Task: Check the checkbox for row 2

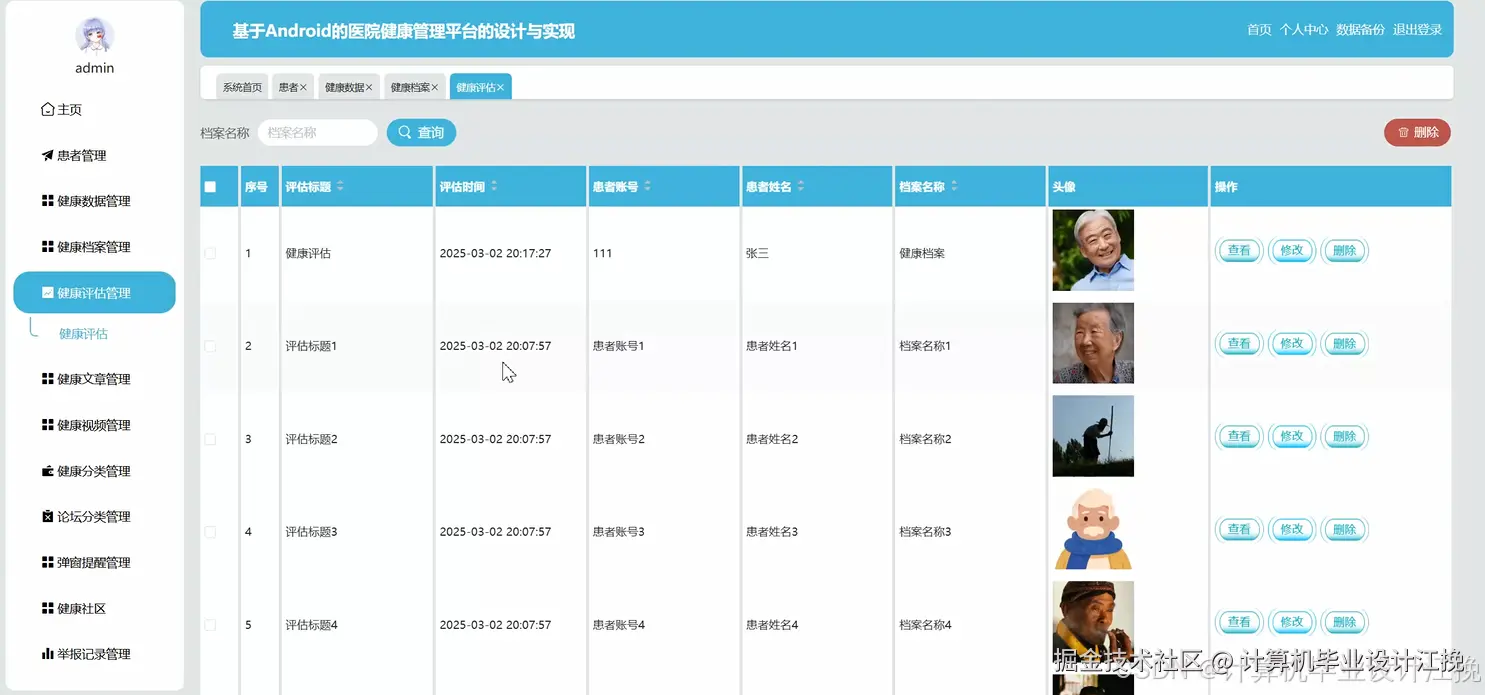Action: point(210,346)
